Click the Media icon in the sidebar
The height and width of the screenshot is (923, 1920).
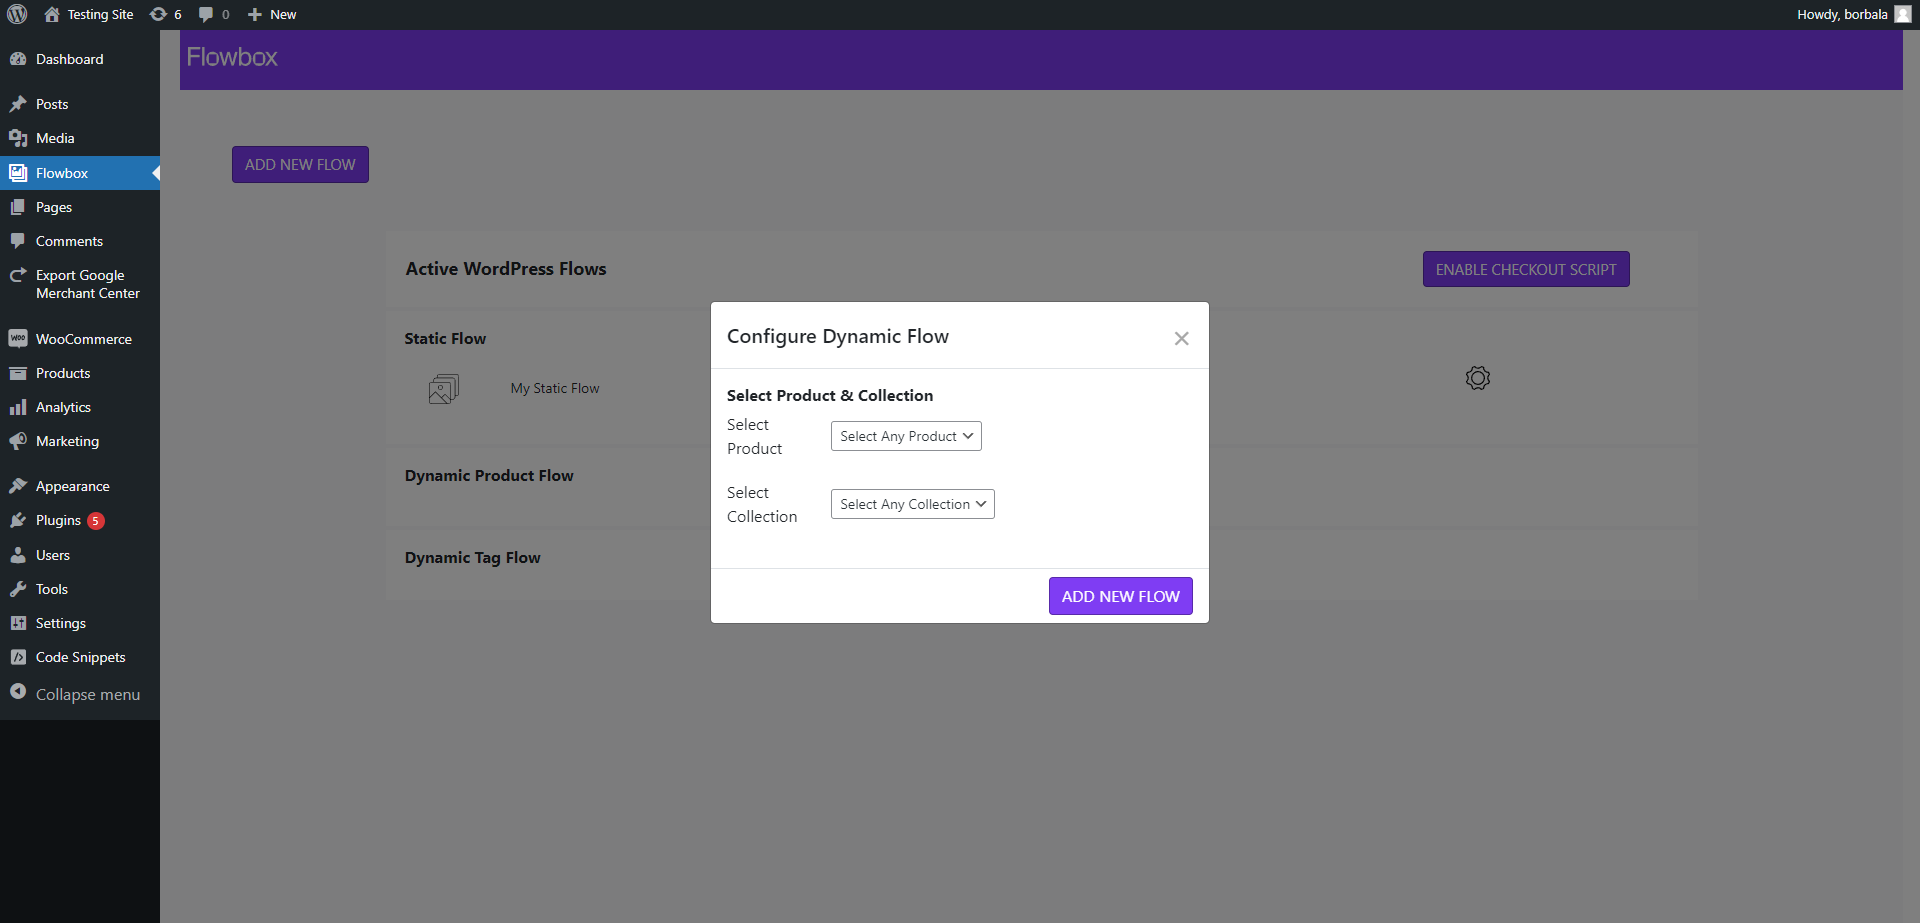pyautogui.click(x=18, y=138)
